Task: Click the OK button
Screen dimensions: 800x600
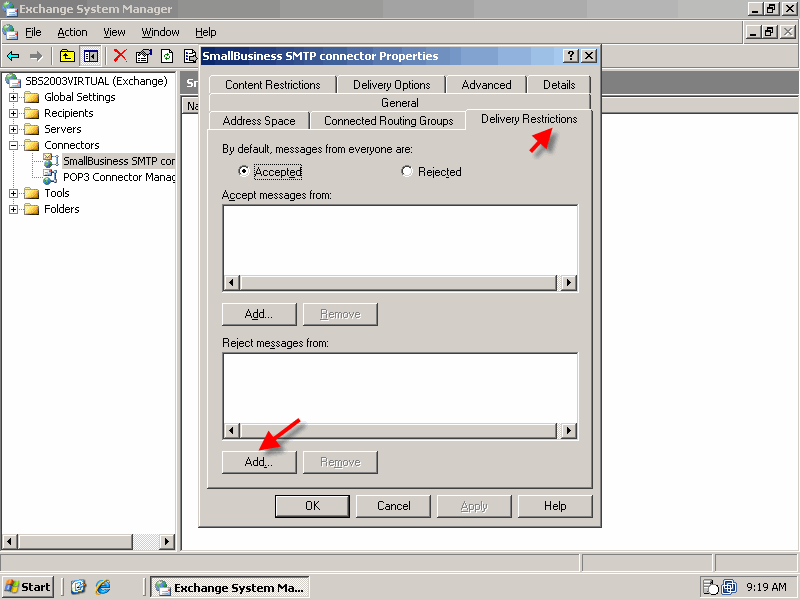Action: (312, 506)
